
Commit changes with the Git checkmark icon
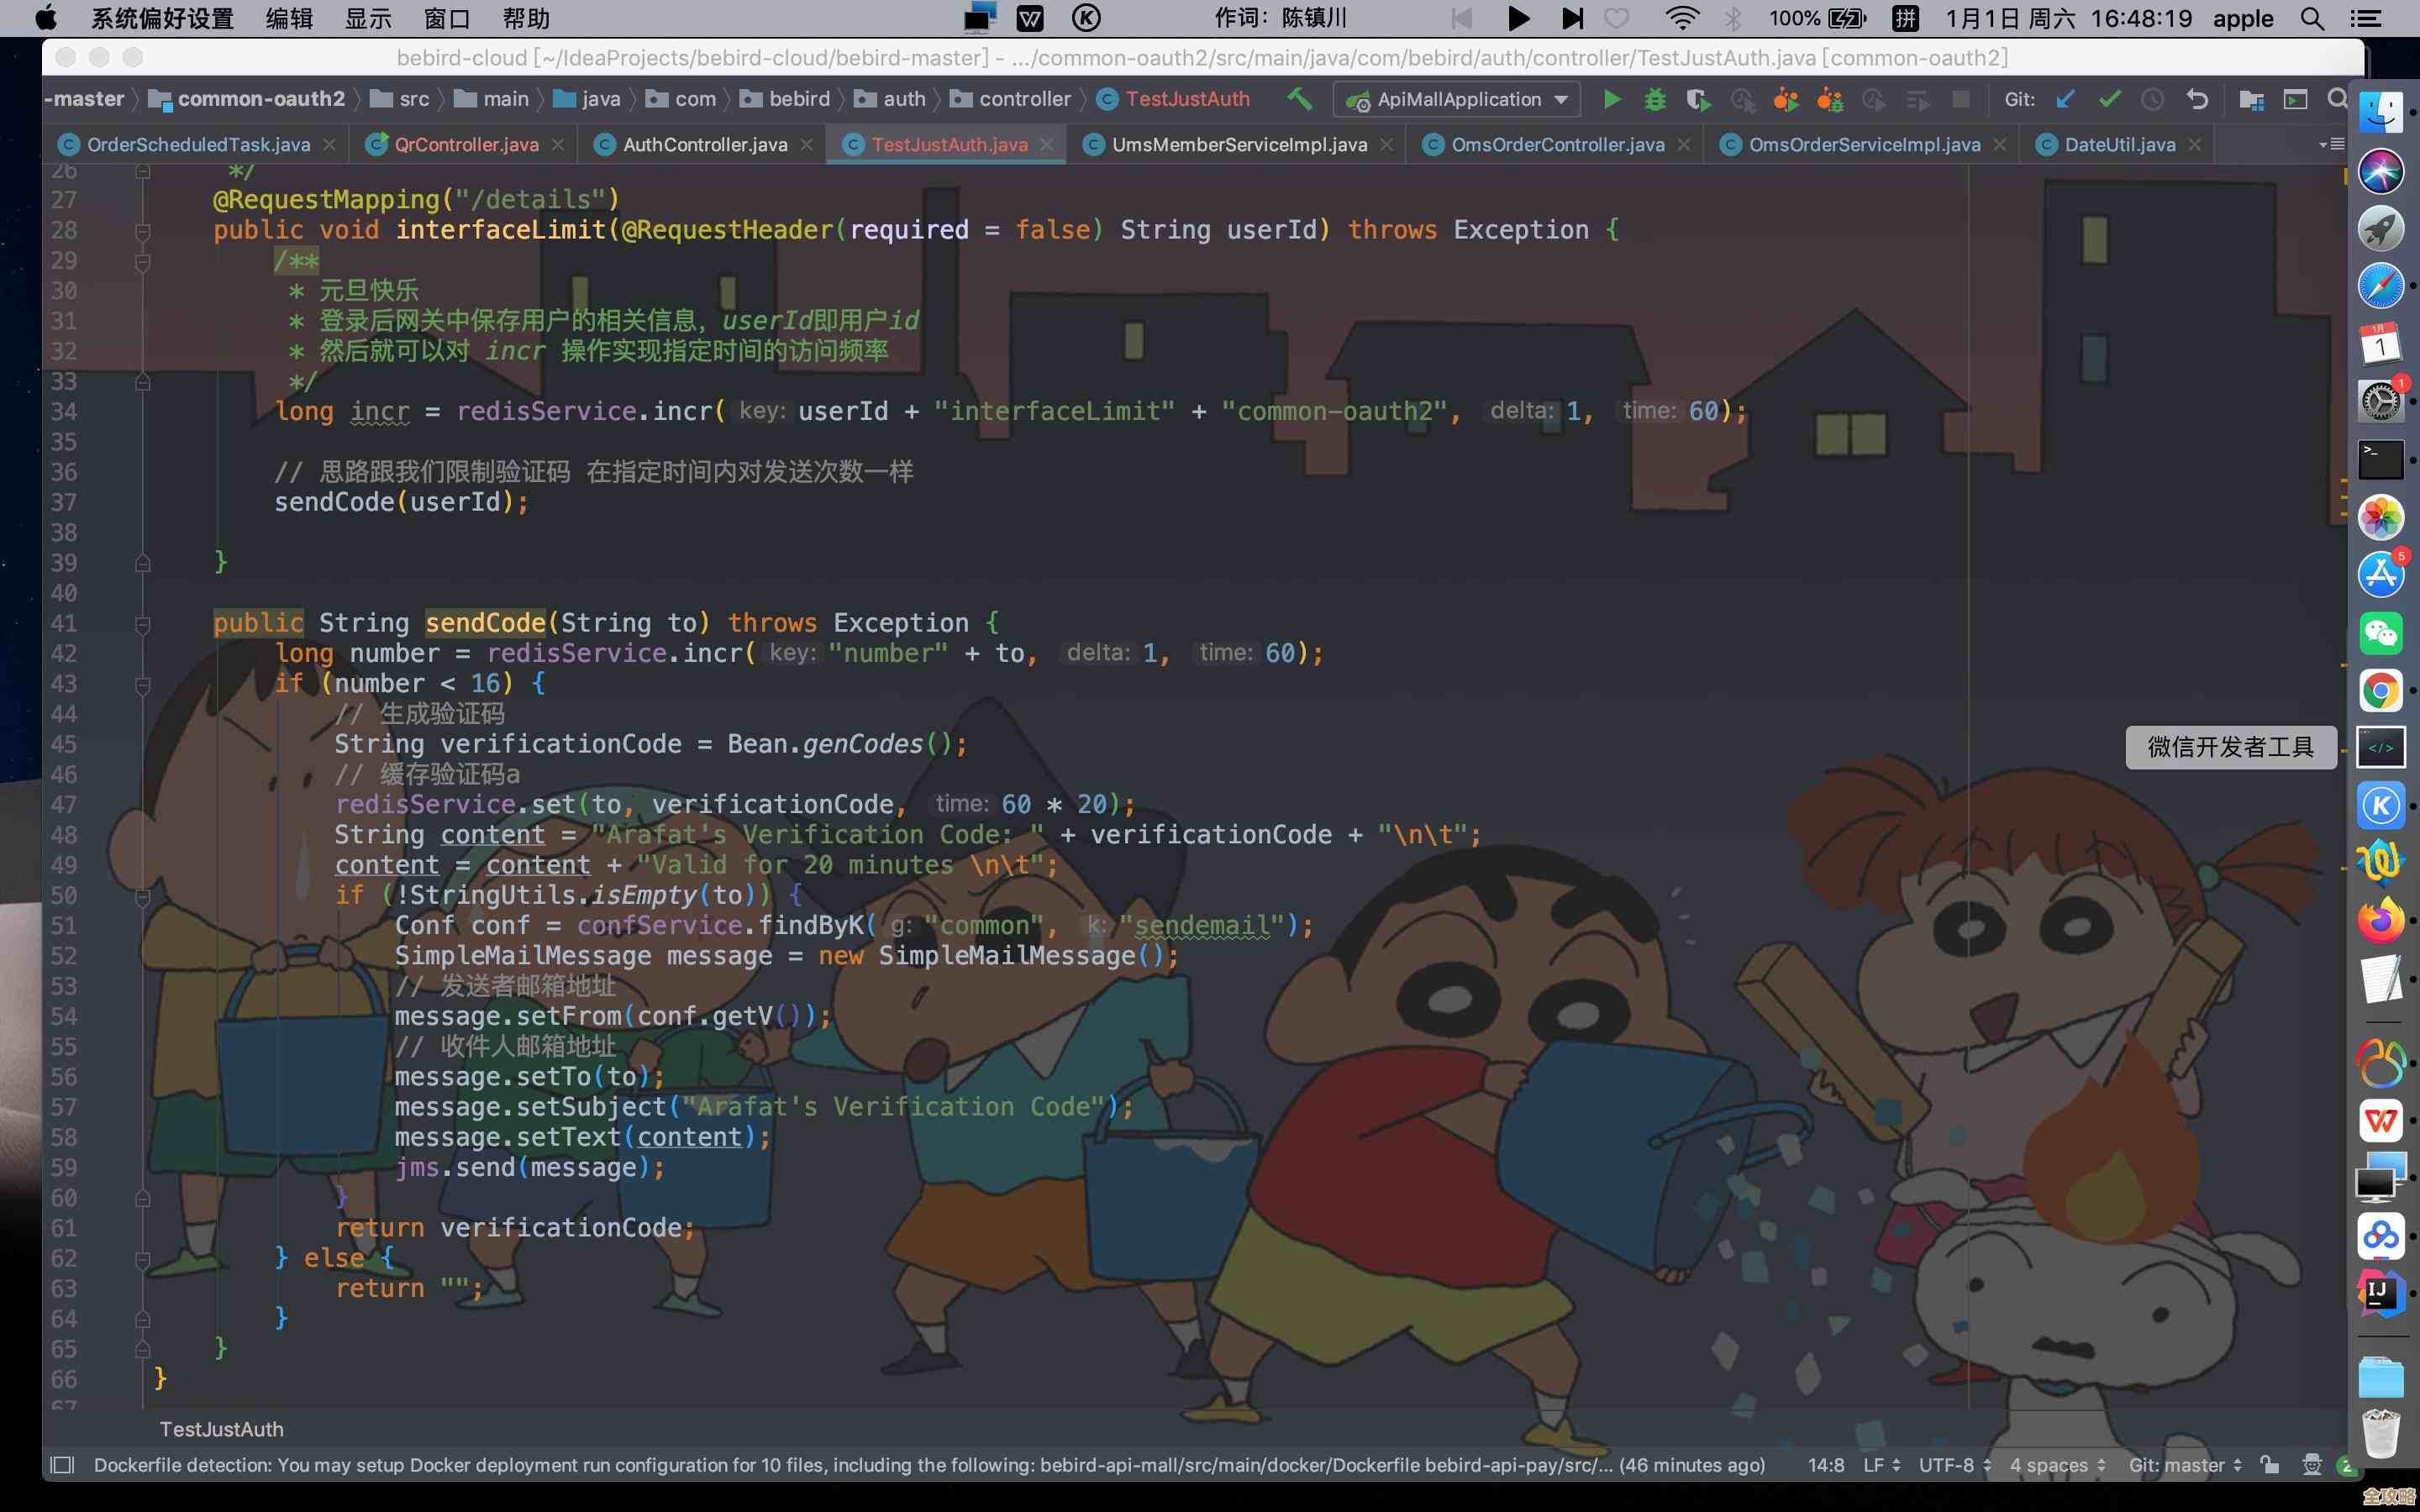(2110, 99)
